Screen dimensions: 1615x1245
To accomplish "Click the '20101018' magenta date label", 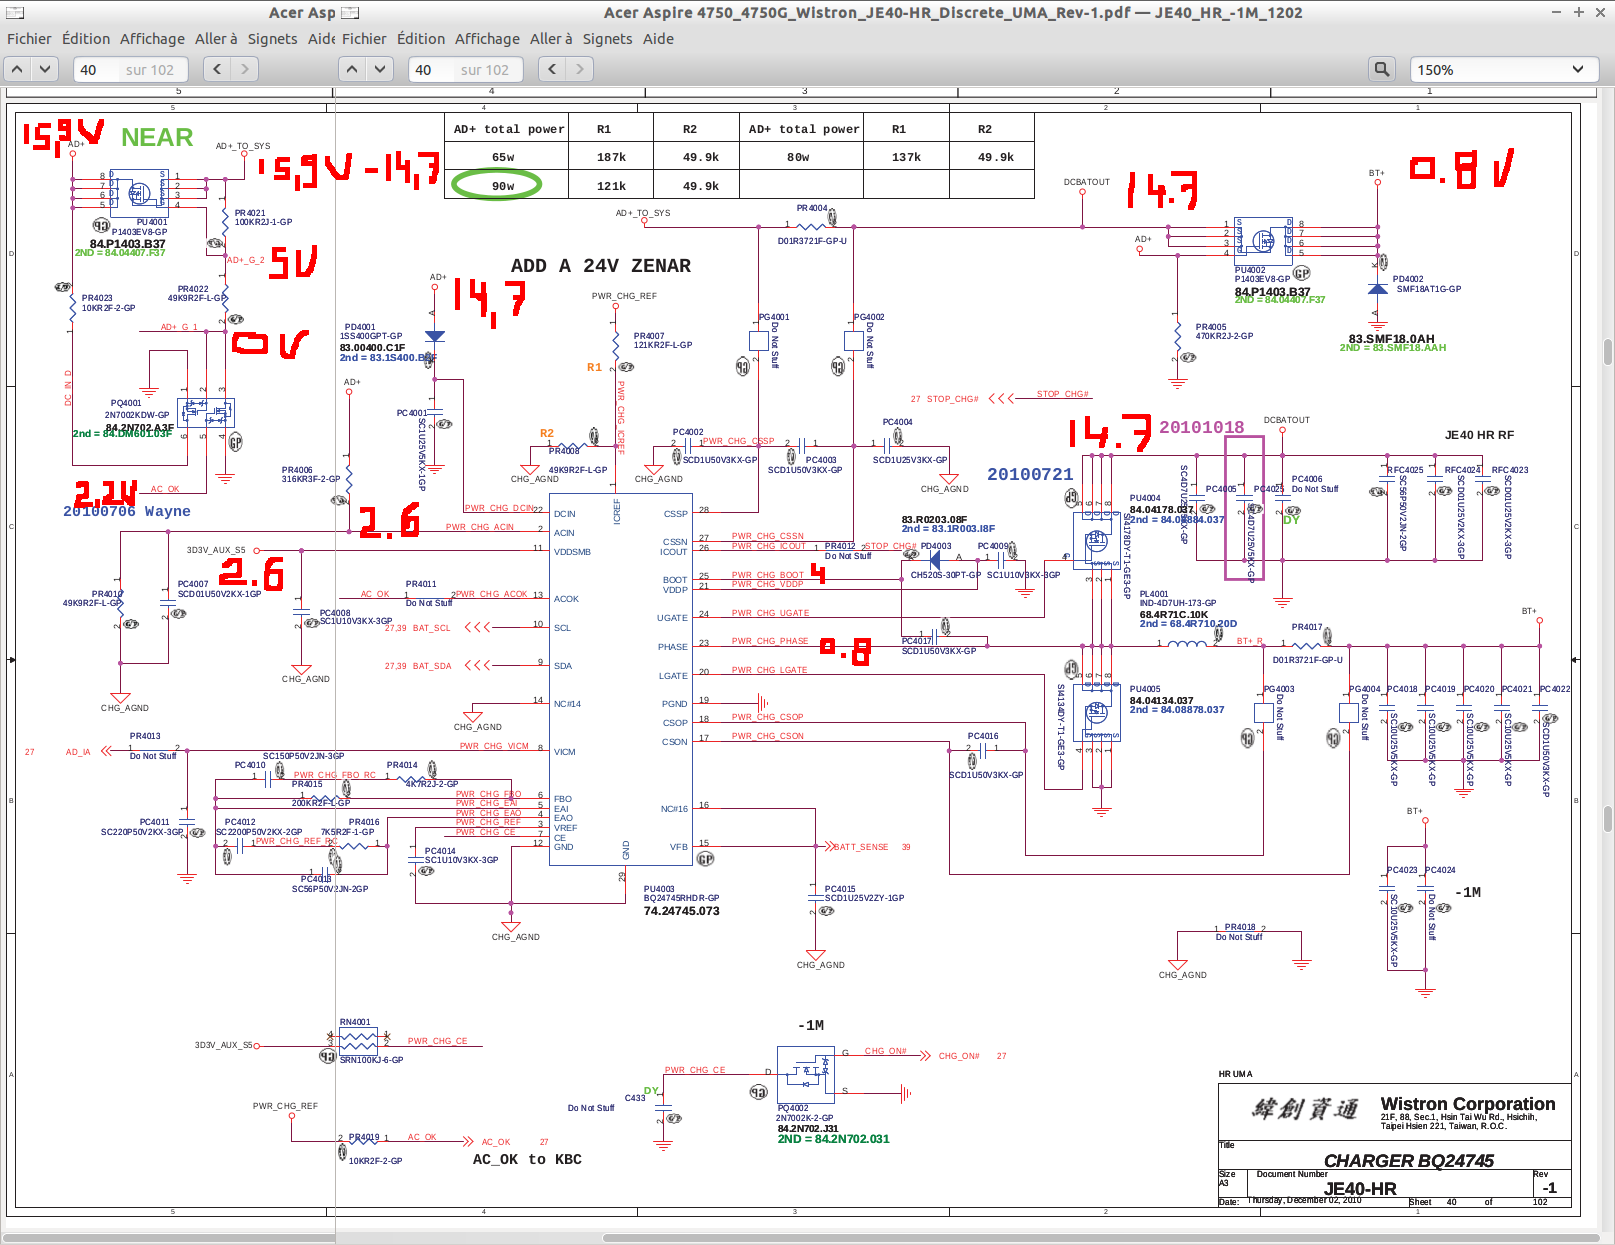I will 1202,427.
